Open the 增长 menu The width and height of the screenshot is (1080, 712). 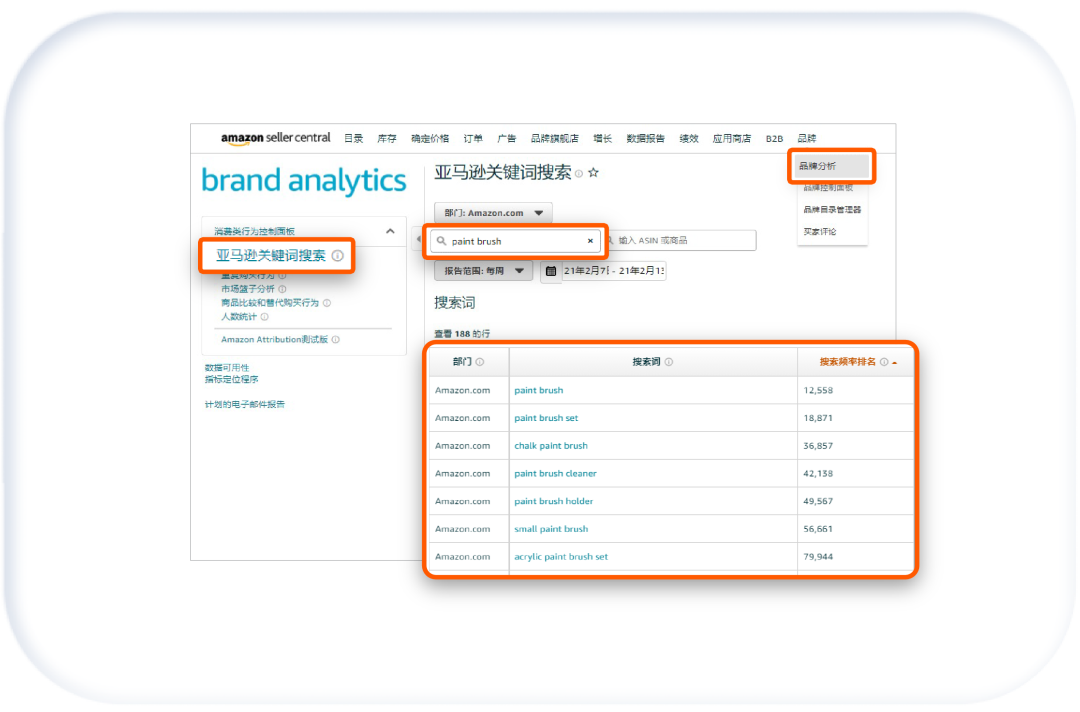pos(603,138)
